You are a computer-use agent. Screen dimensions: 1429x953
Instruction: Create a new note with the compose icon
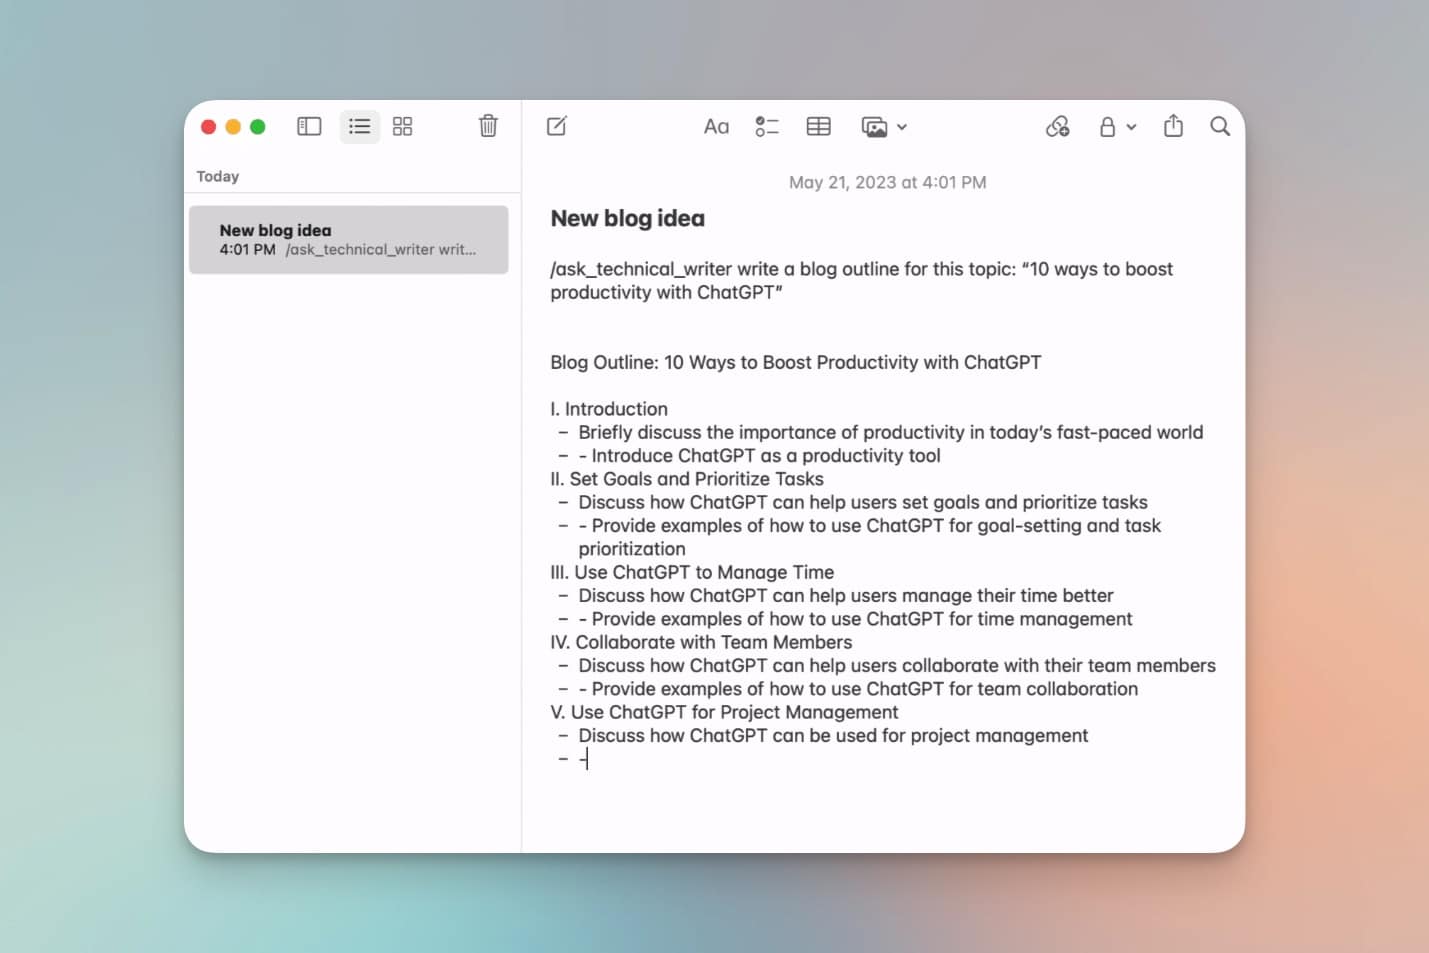tap(556, 126)
